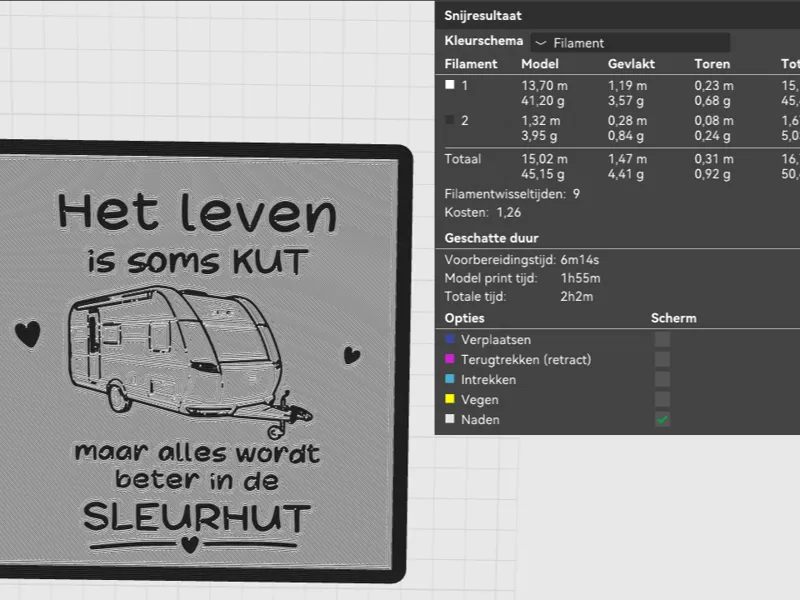Click the large heart left of the caravan
This screenshot has width=800, height=600.
[x=28, y=334]
